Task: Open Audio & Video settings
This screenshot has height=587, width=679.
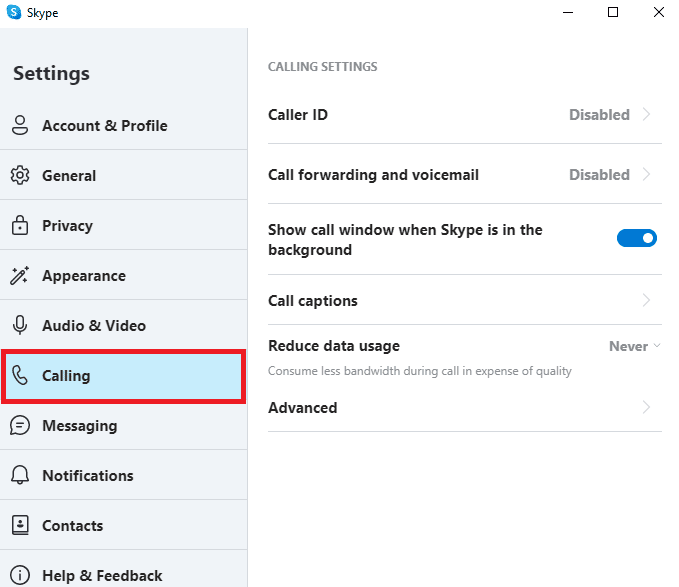Action: [124, 325]
